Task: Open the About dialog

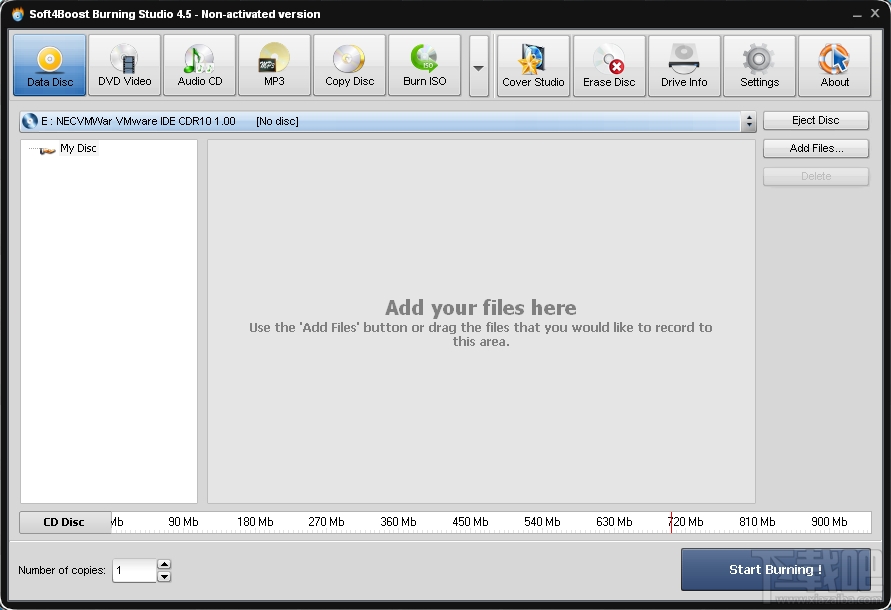Action: click(x=834, y=66)
